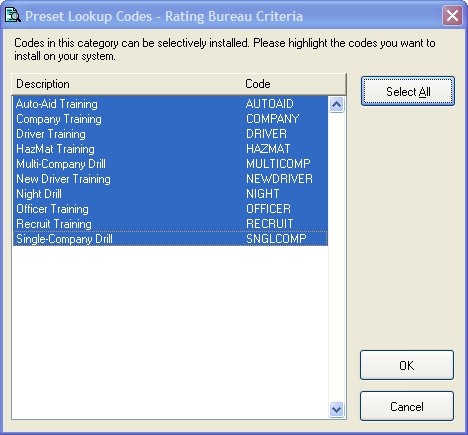Select the Recruit Training entry

pyautogui.click(x=170, y=224)
